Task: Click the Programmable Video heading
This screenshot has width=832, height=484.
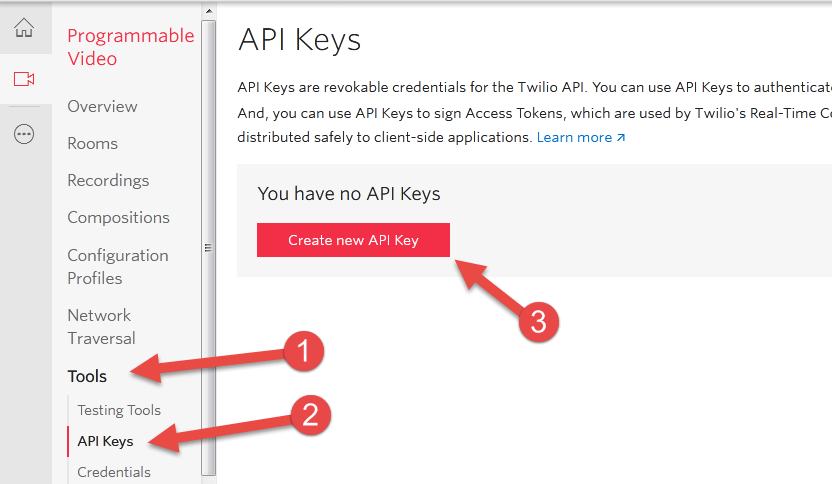Action: 130,47
